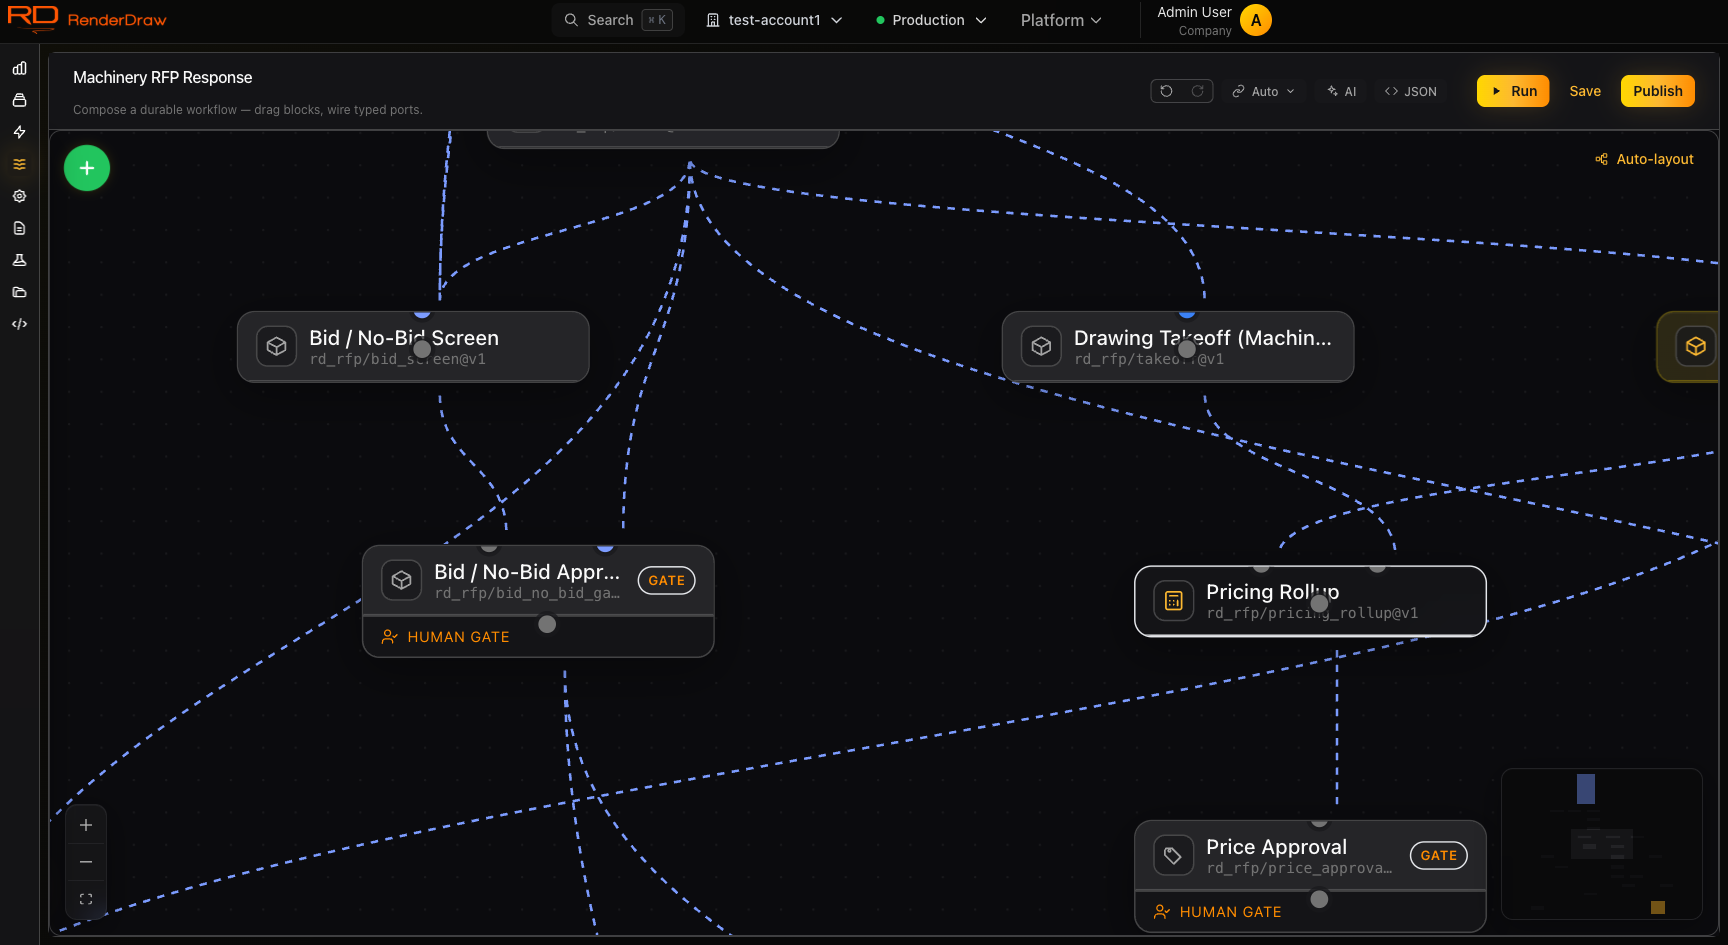Undo the last canvas change
Screen dimensions: 1728x945
point(1166,91)
